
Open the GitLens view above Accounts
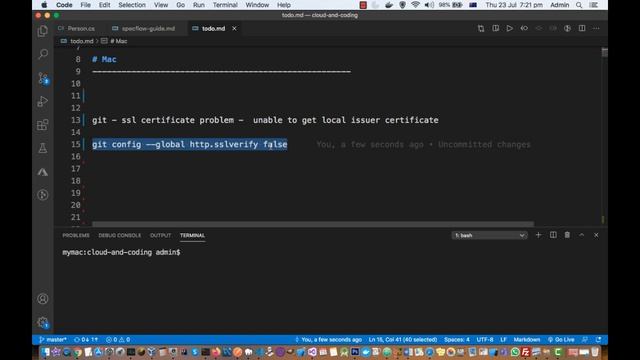pyautogui.click(x=43, y=195)
